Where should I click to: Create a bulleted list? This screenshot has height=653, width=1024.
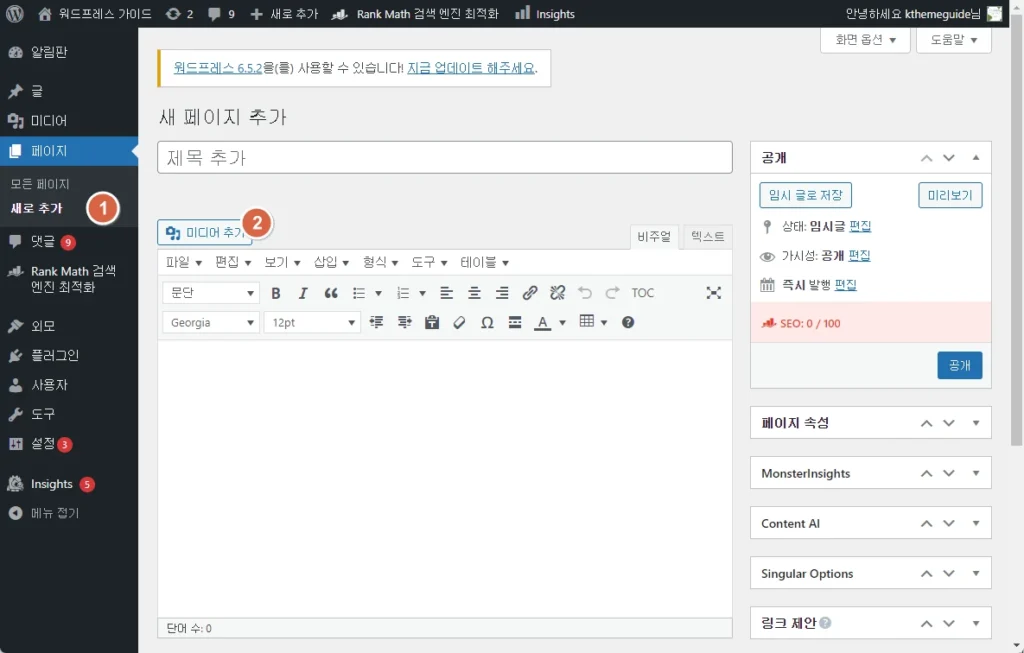[x=359, y=293]
